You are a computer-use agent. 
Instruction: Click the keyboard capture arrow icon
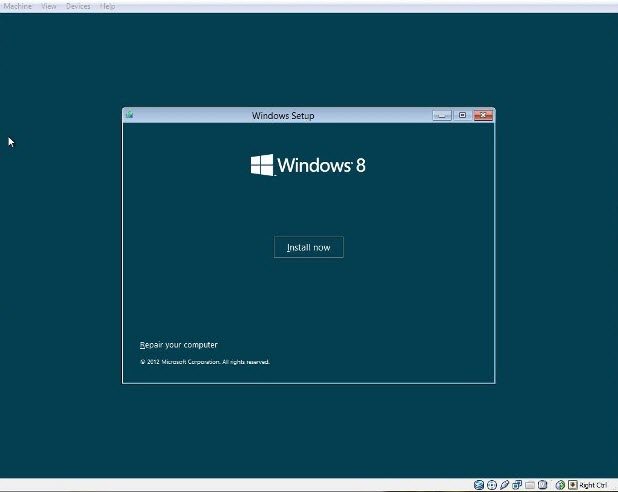573,485
